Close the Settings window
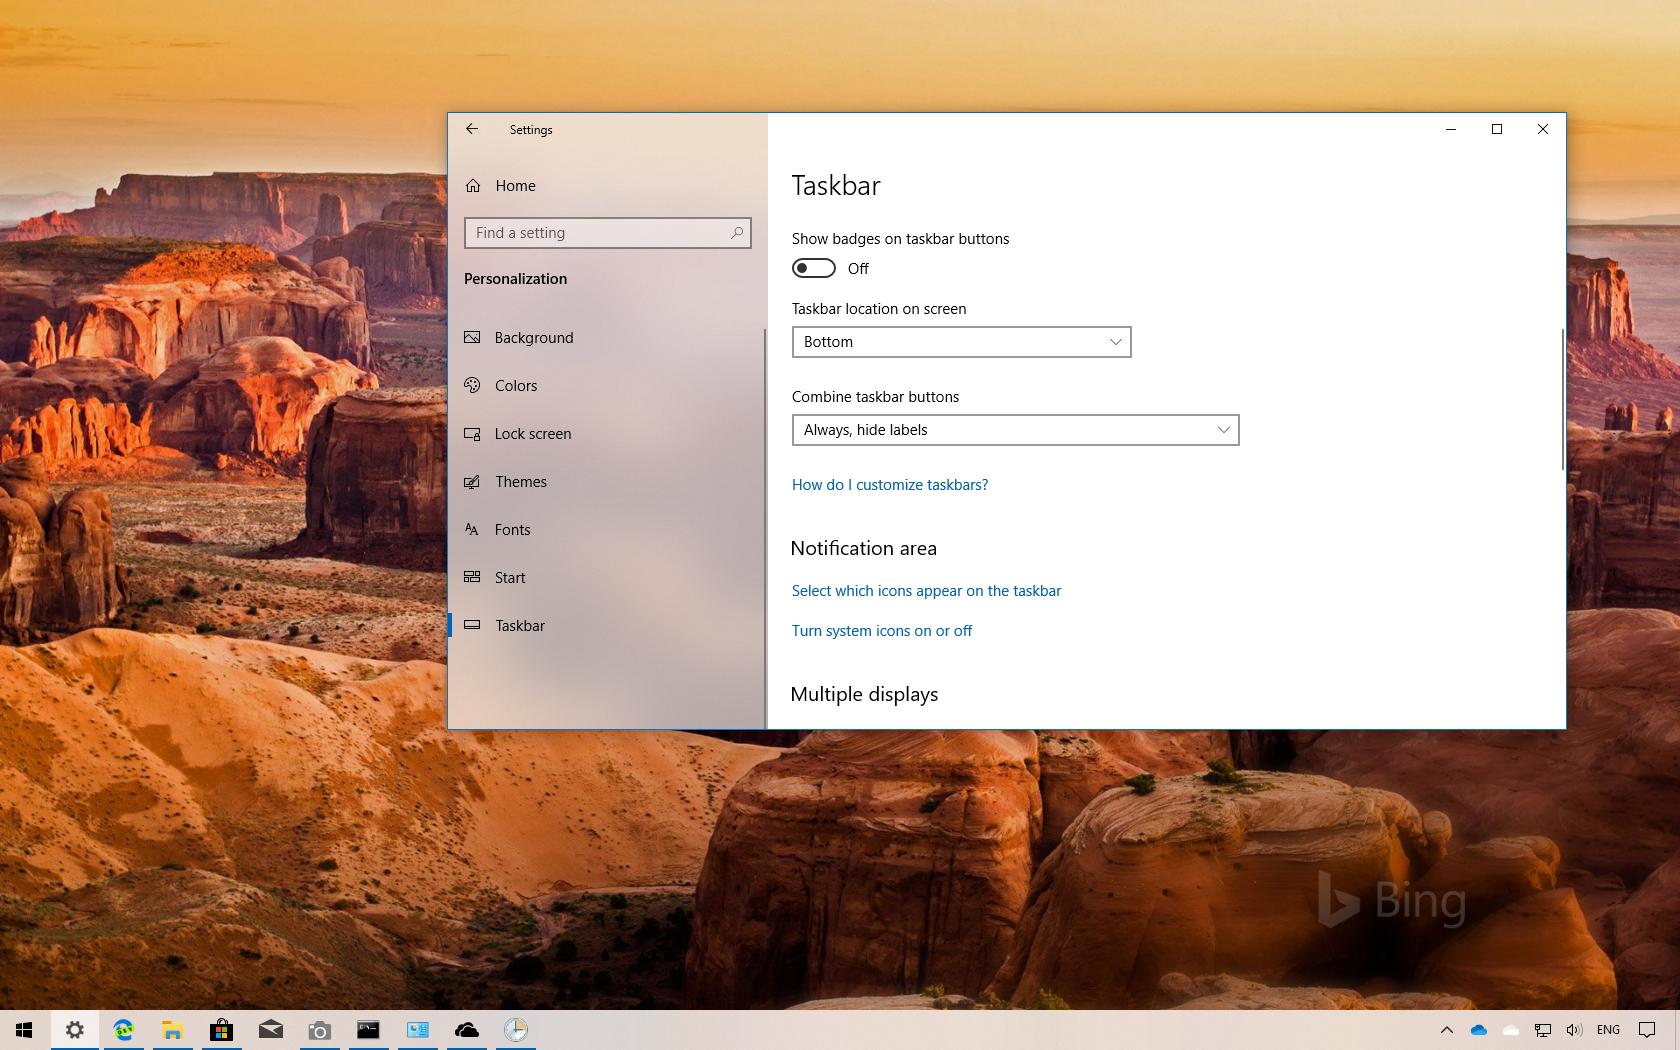1680x1050 pixels. point(1543,129)
